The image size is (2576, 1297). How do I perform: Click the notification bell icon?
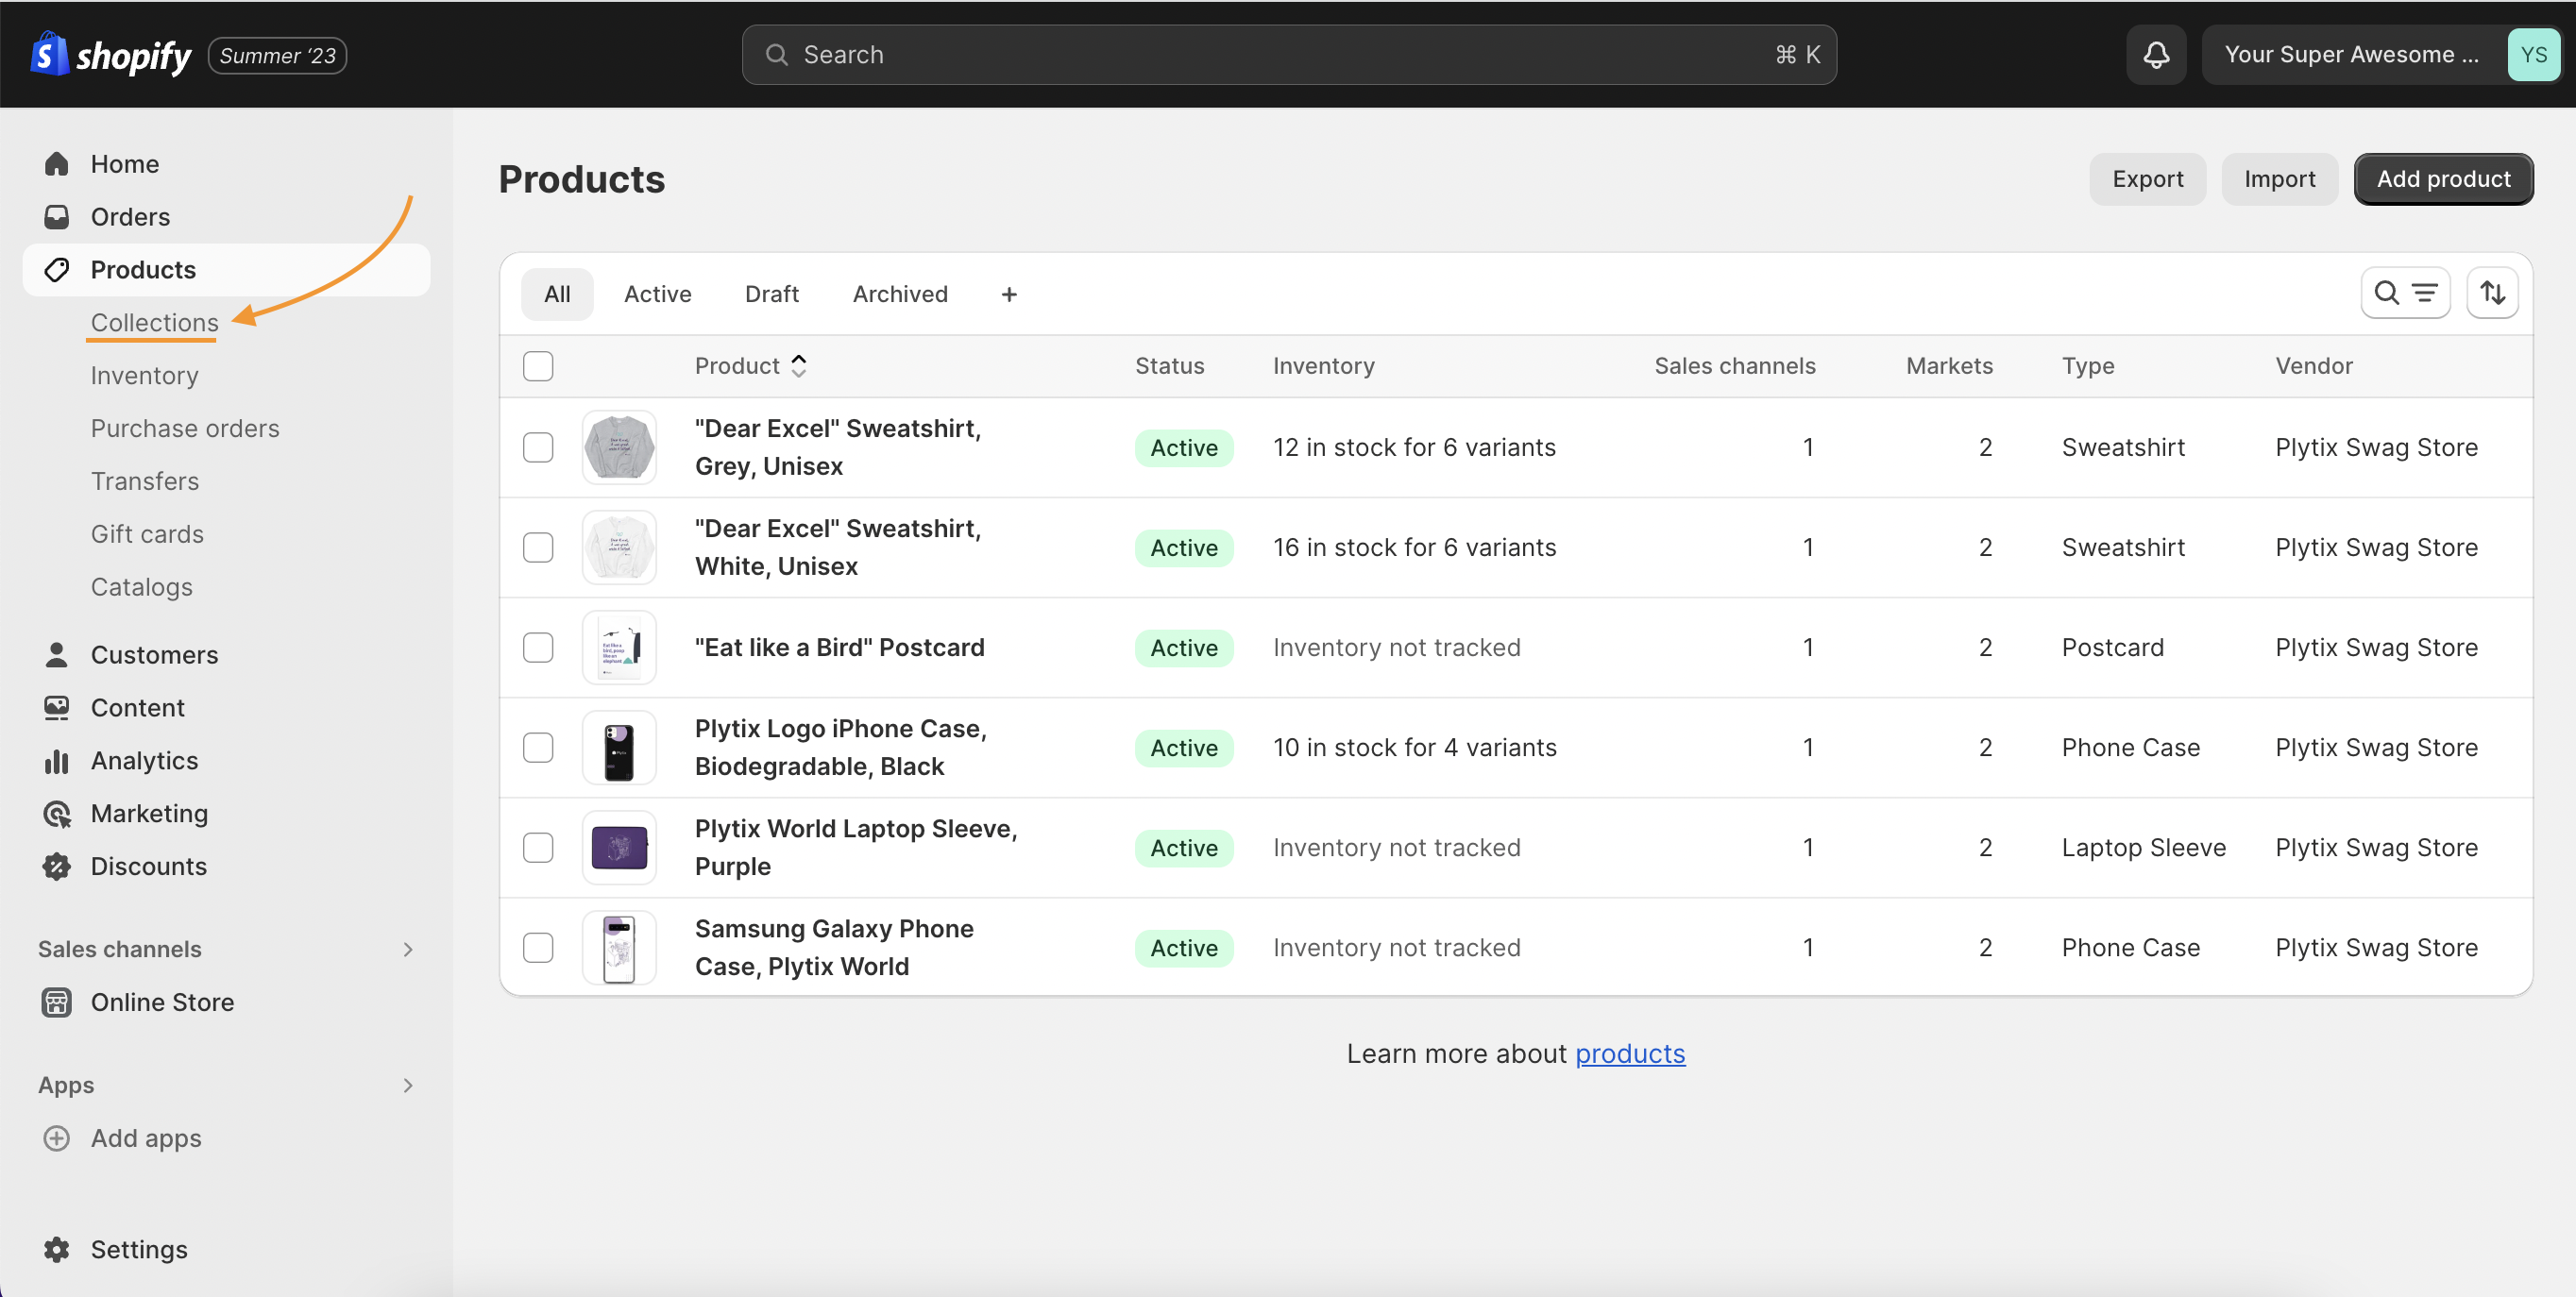click(x=2156, y=55)
